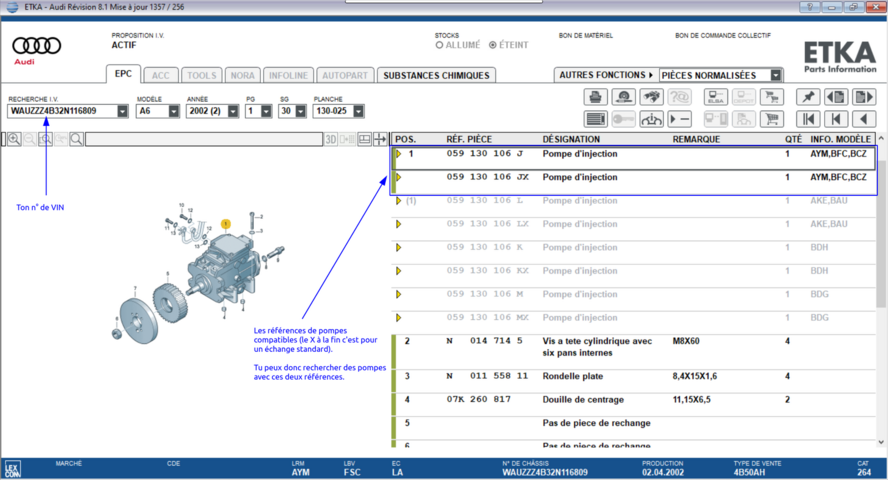Click the plain back arrow icon

click(864, 119)
